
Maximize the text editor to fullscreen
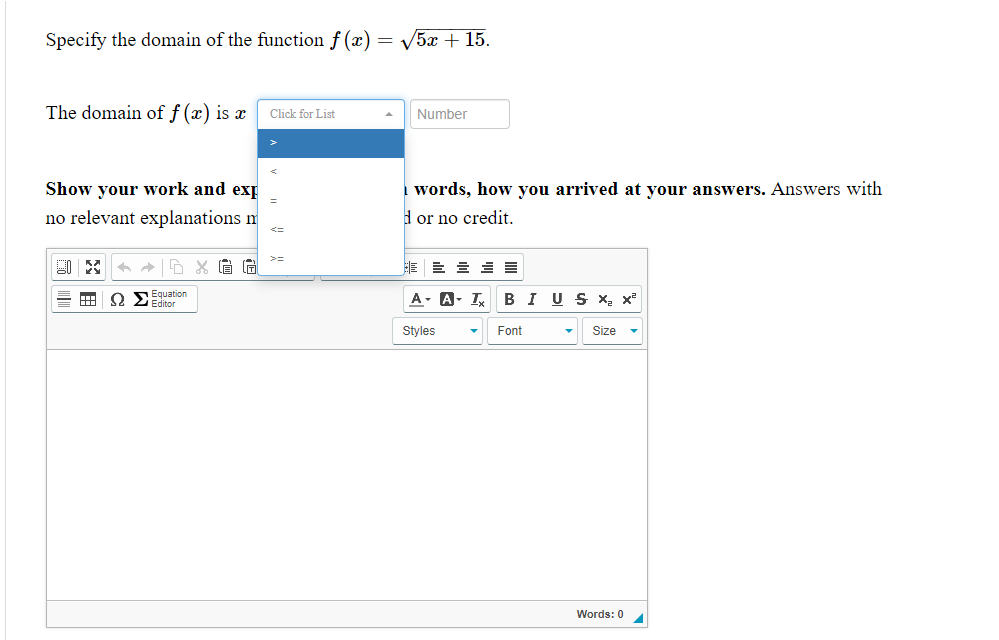(x=92, y=267)
